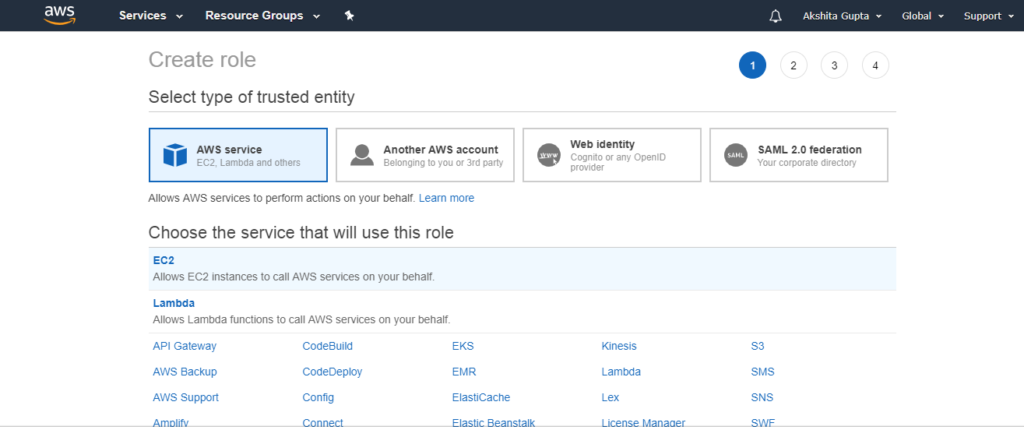
Task: Select the EC2 service row
Action: [x=522, y=269]
